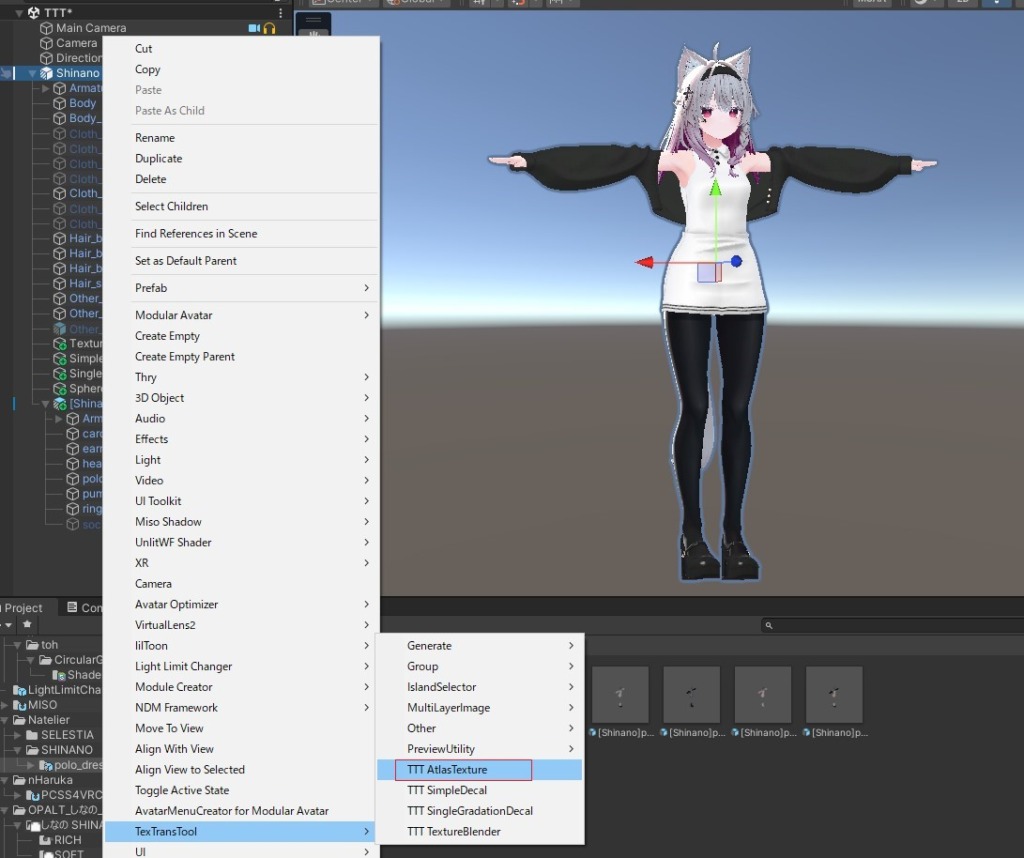Choose Delete from the context menu
This screenshot has width=1024, height=858.
click(x=242, y=179)
